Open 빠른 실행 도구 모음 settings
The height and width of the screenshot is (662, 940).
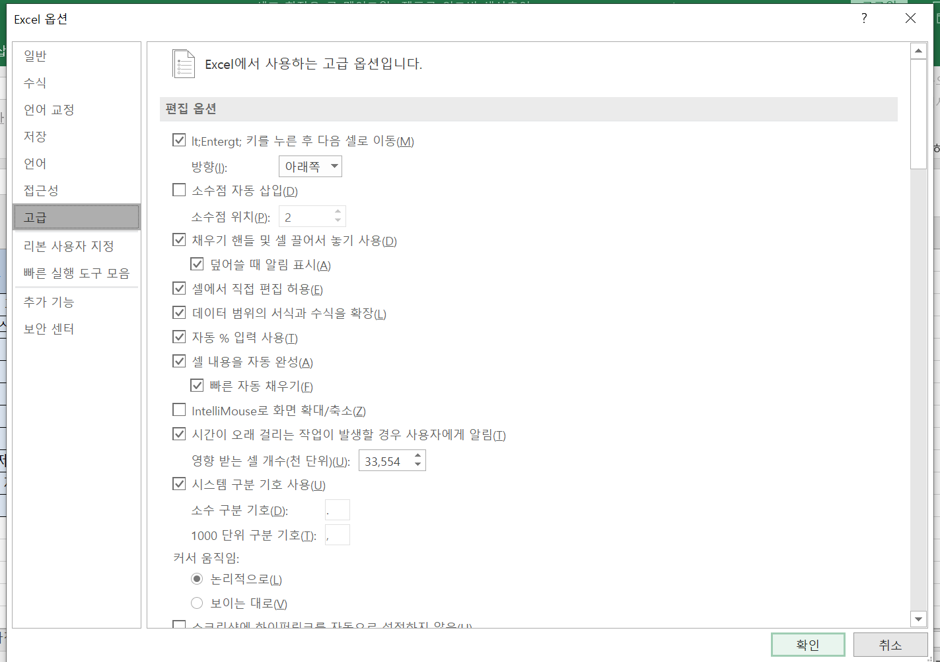76,273
